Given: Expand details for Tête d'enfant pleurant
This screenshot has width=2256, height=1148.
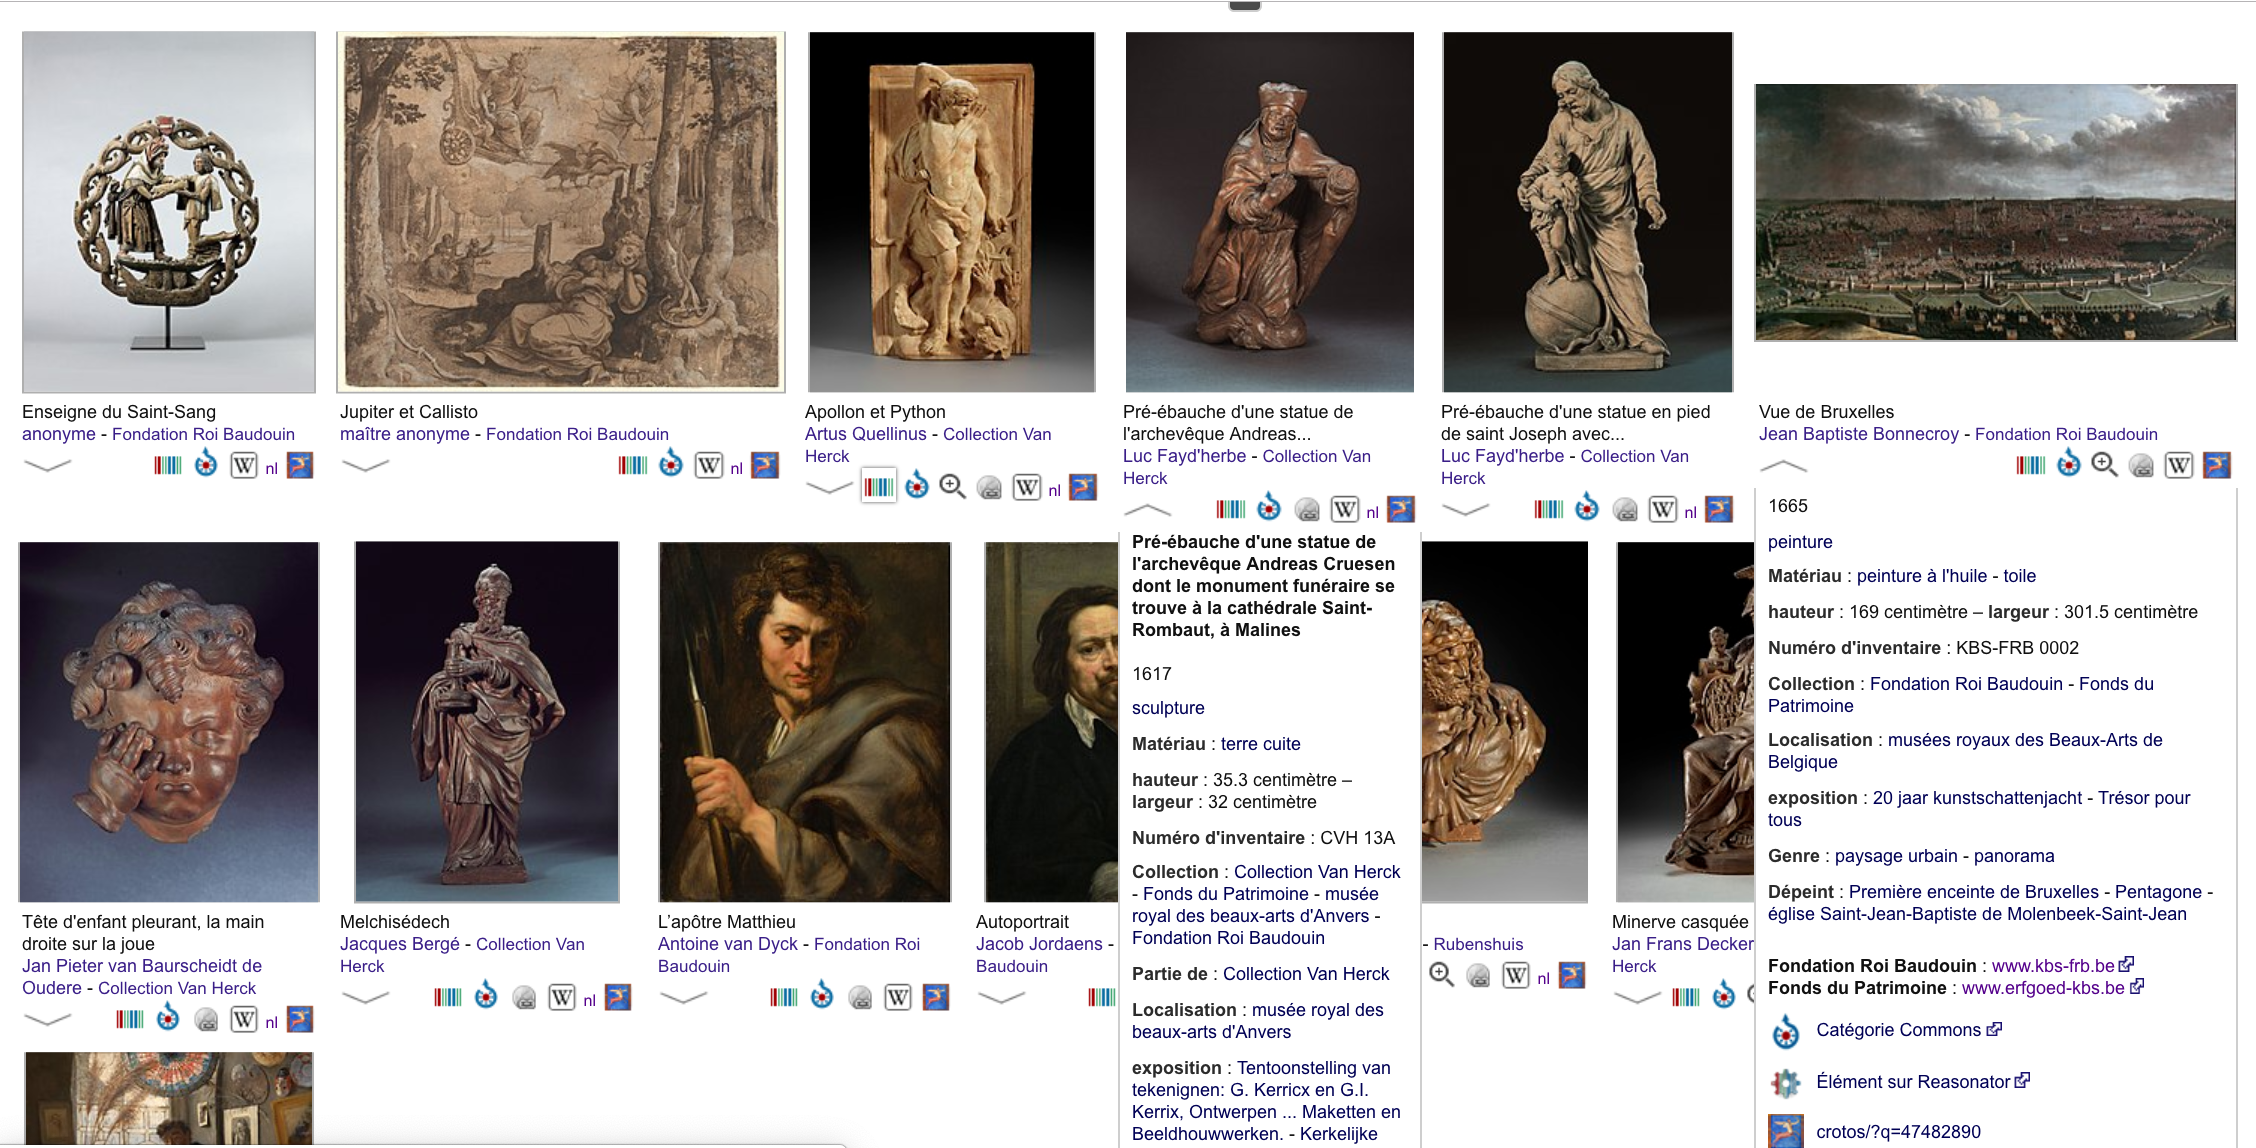Looking at the screenshot, I should click(x=47, y=1020).
